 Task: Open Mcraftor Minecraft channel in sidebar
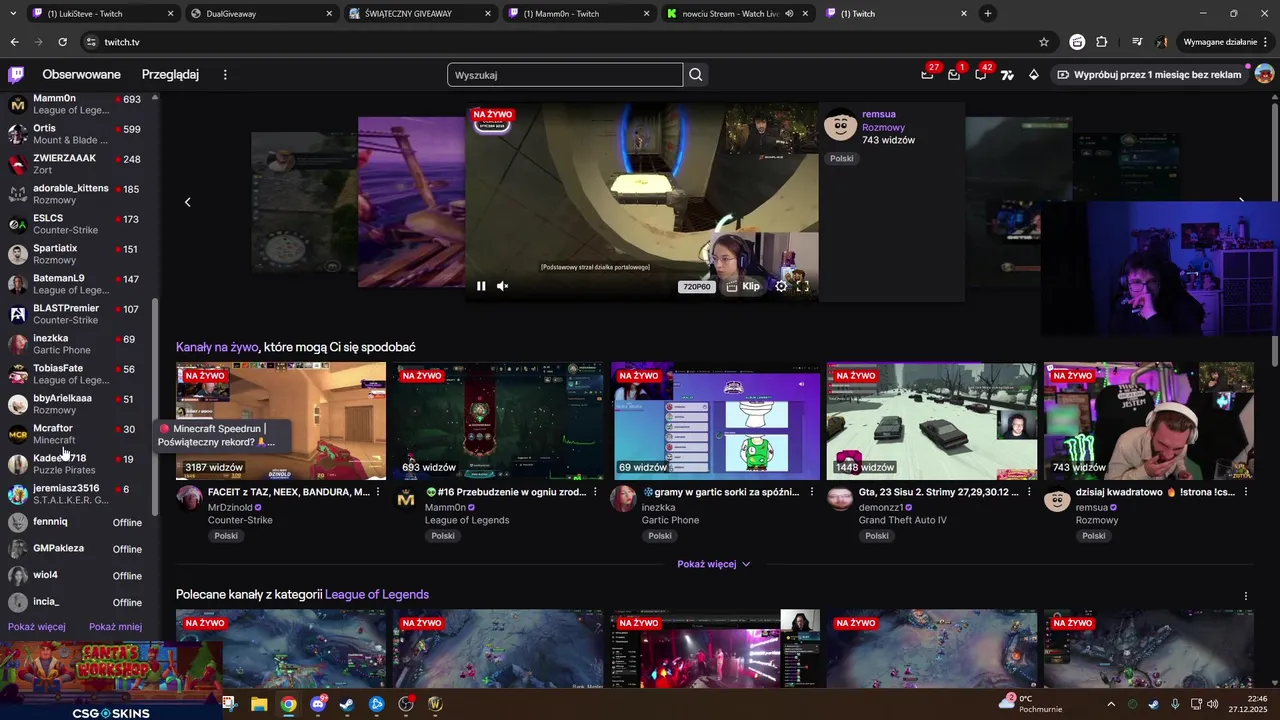click(x=78, y=434)
